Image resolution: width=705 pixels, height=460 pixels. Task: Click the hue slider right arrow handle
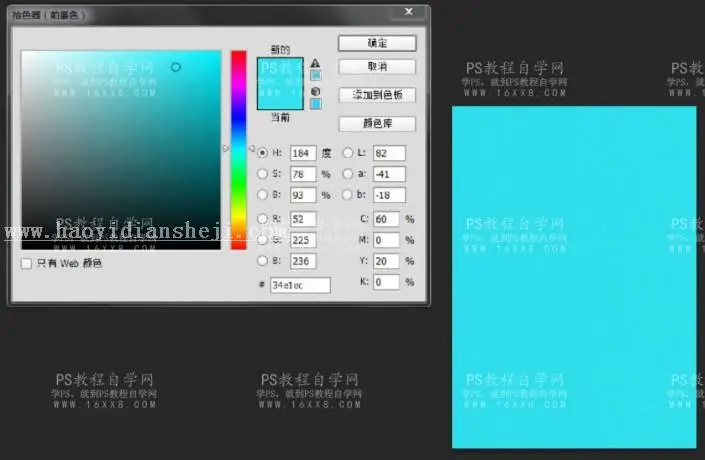pos(251,148)
